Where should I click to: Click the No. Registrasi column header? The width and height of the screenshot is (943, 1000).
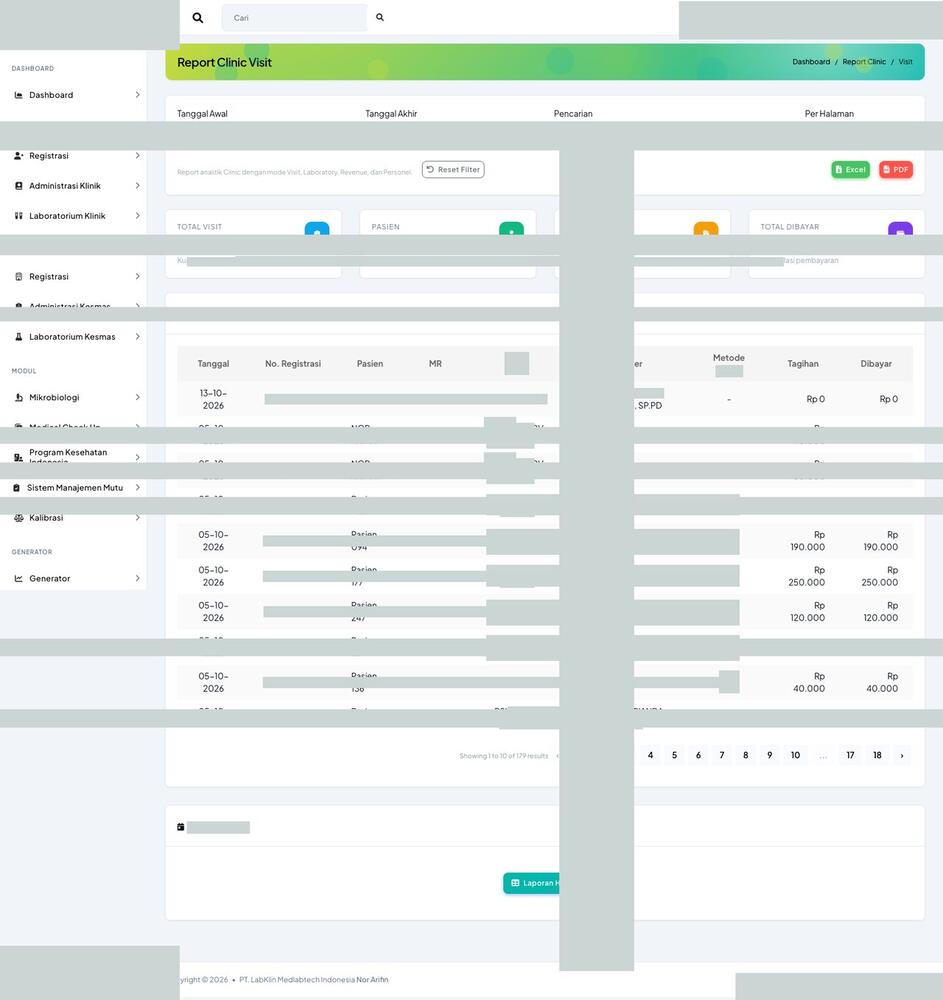[x=293, y=364]
